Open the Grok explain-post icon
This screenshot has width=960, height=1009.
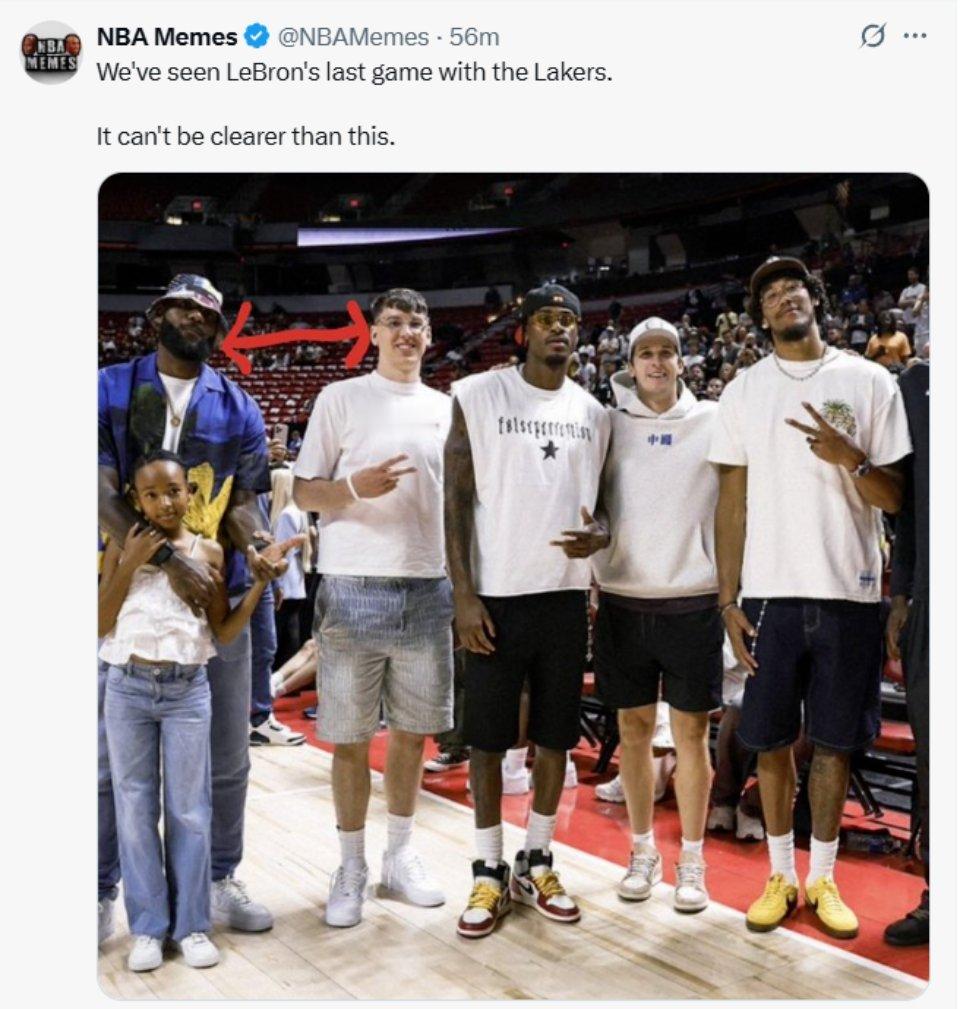coord(872,35)
